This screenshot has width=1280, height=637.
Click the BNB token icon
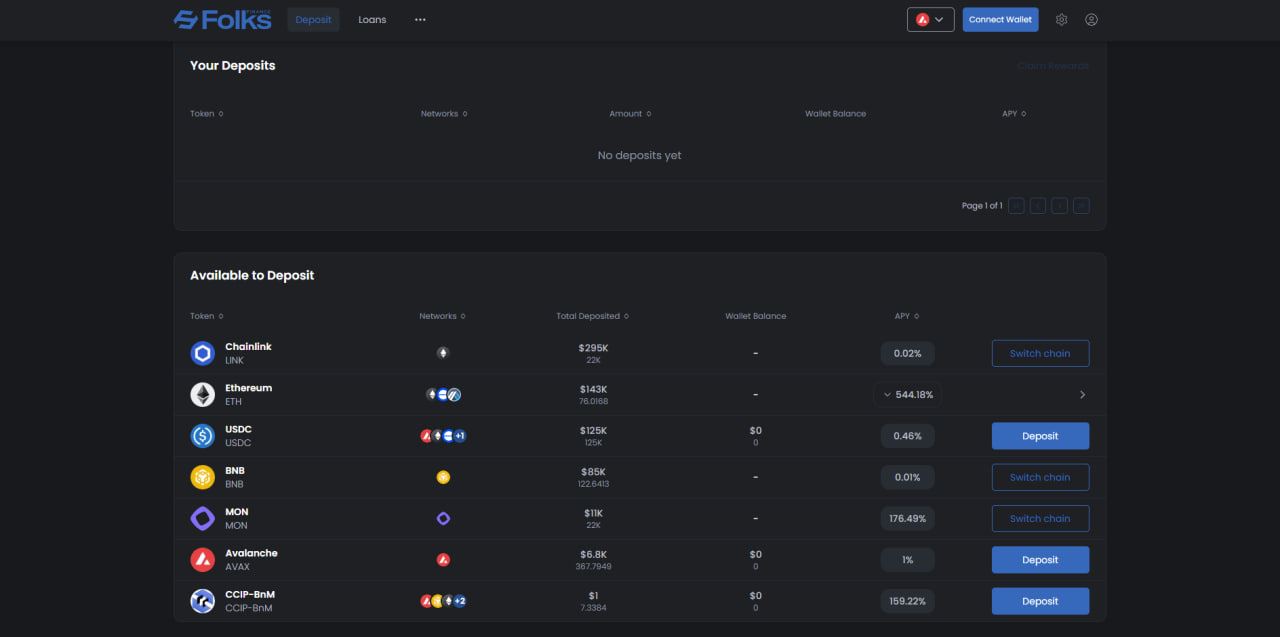click(203, 477)
